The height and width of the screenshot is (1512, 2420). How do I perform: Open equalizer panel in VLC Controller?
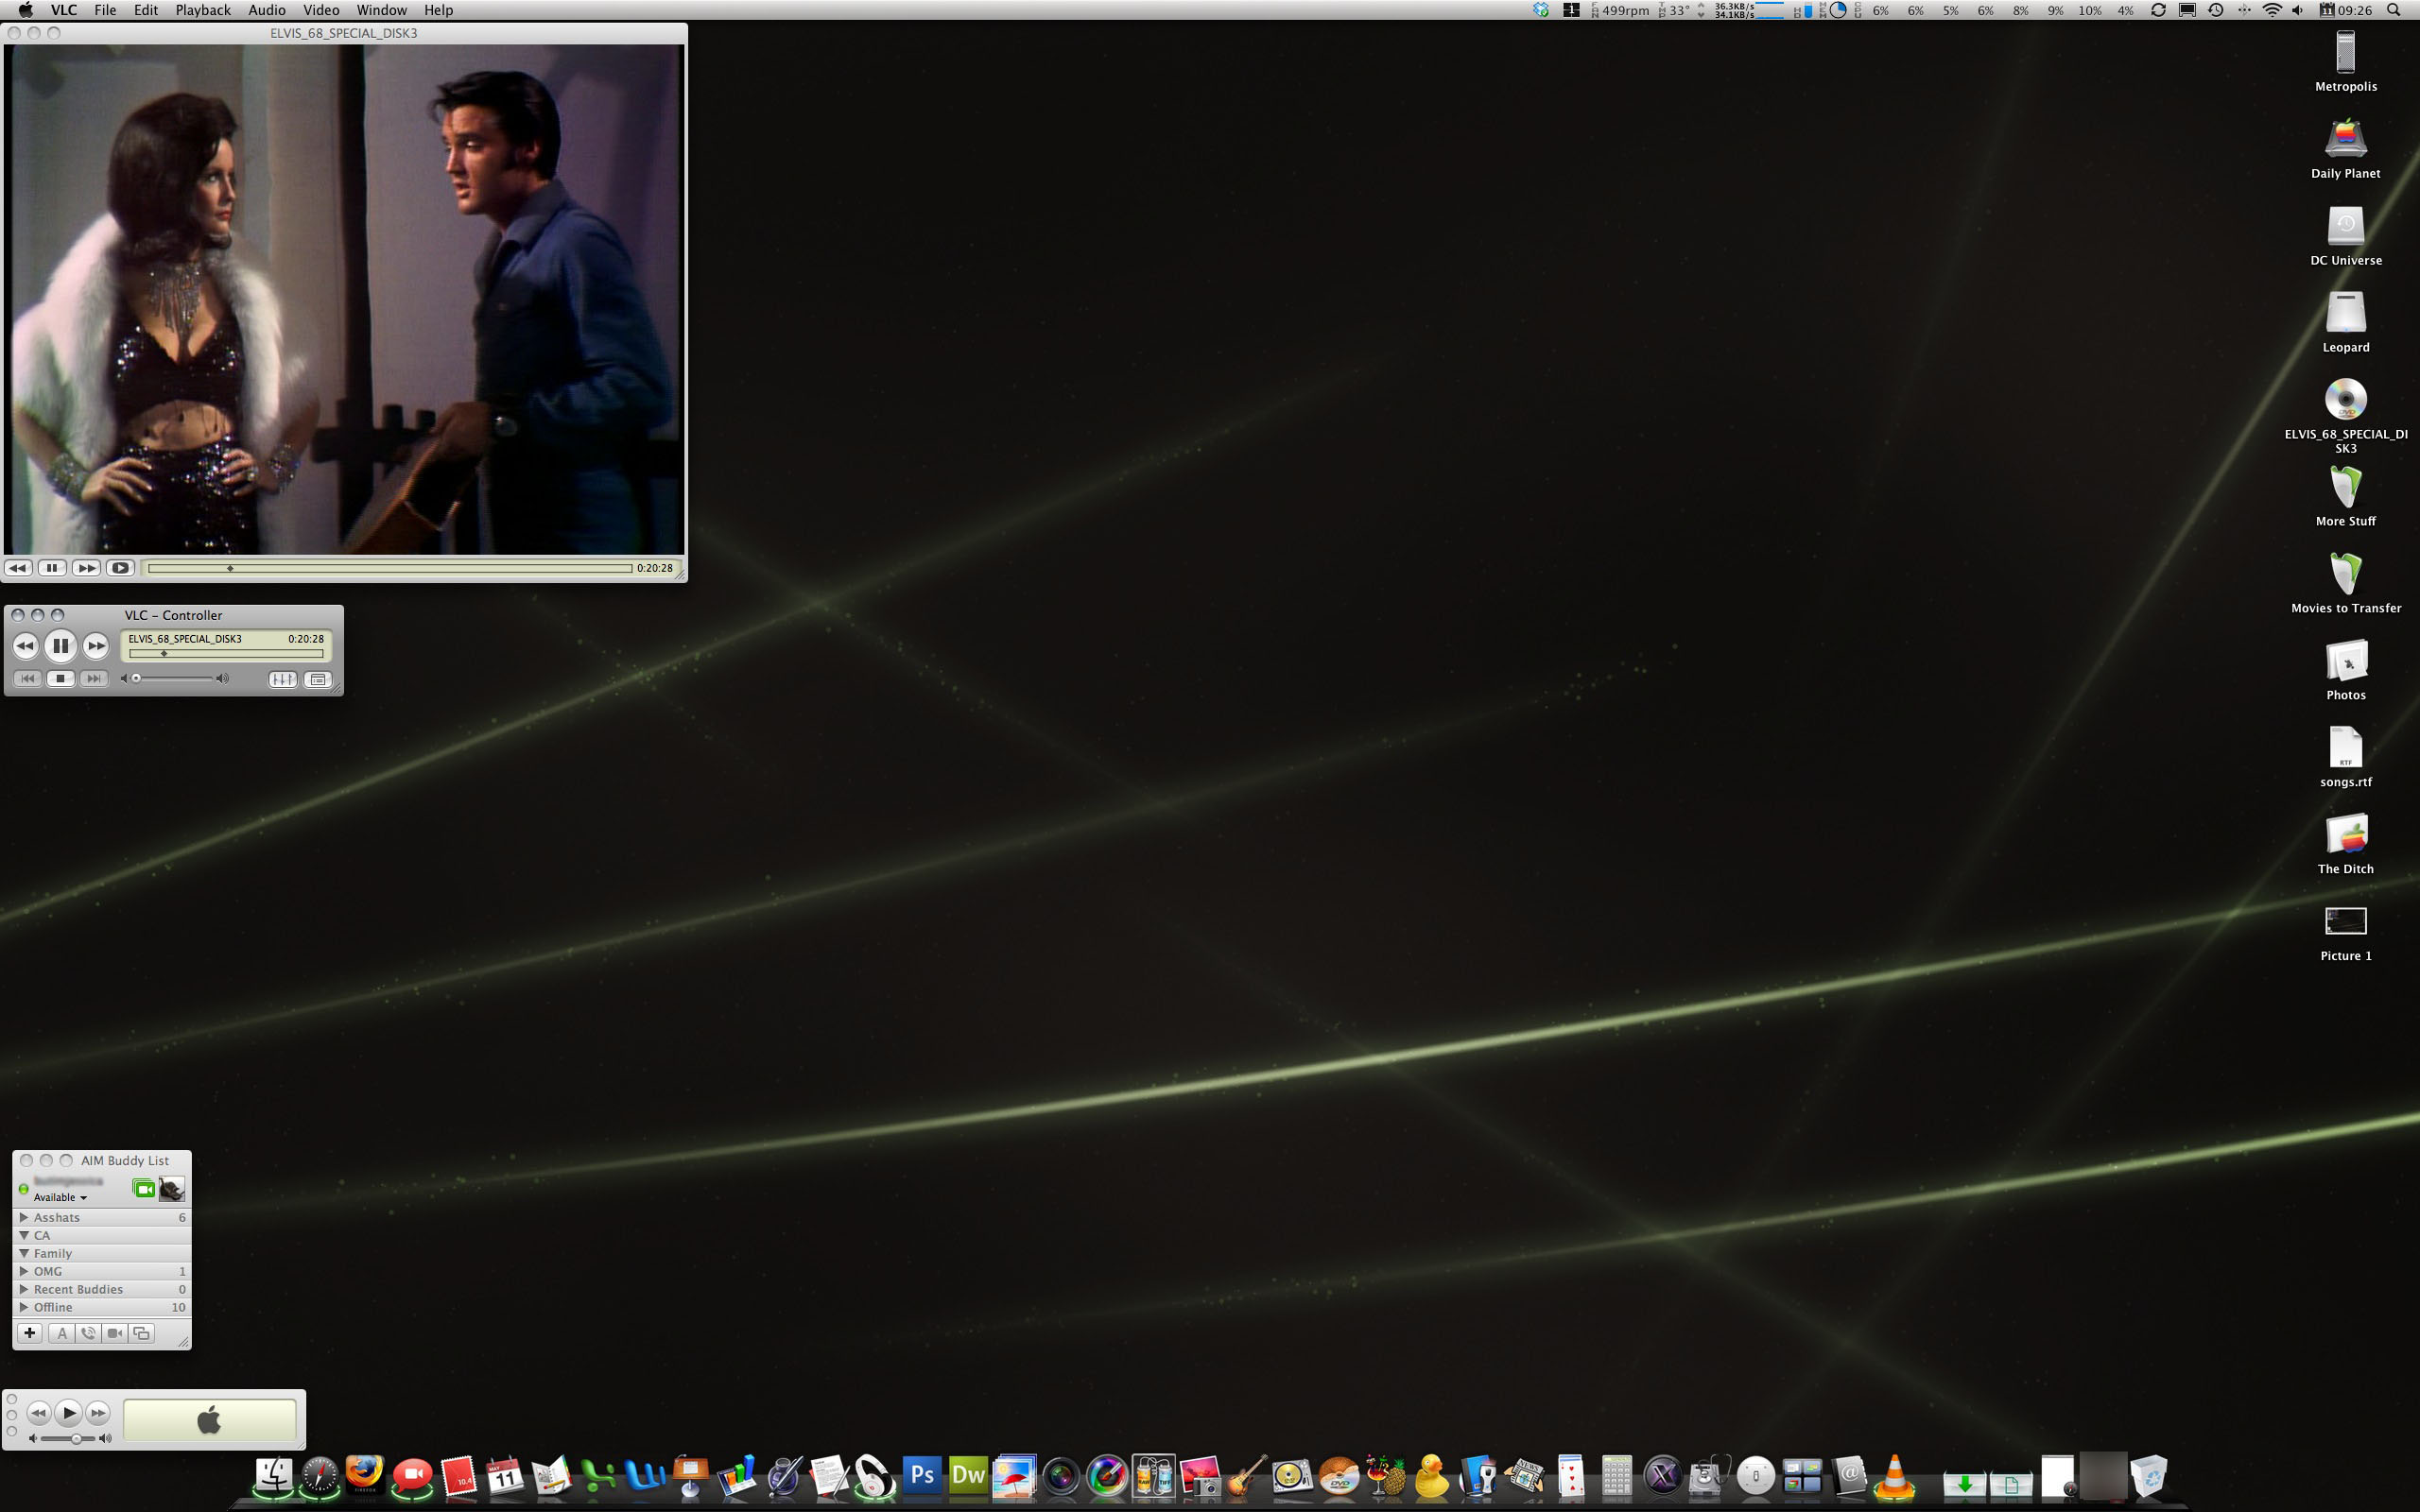(283, 679)
